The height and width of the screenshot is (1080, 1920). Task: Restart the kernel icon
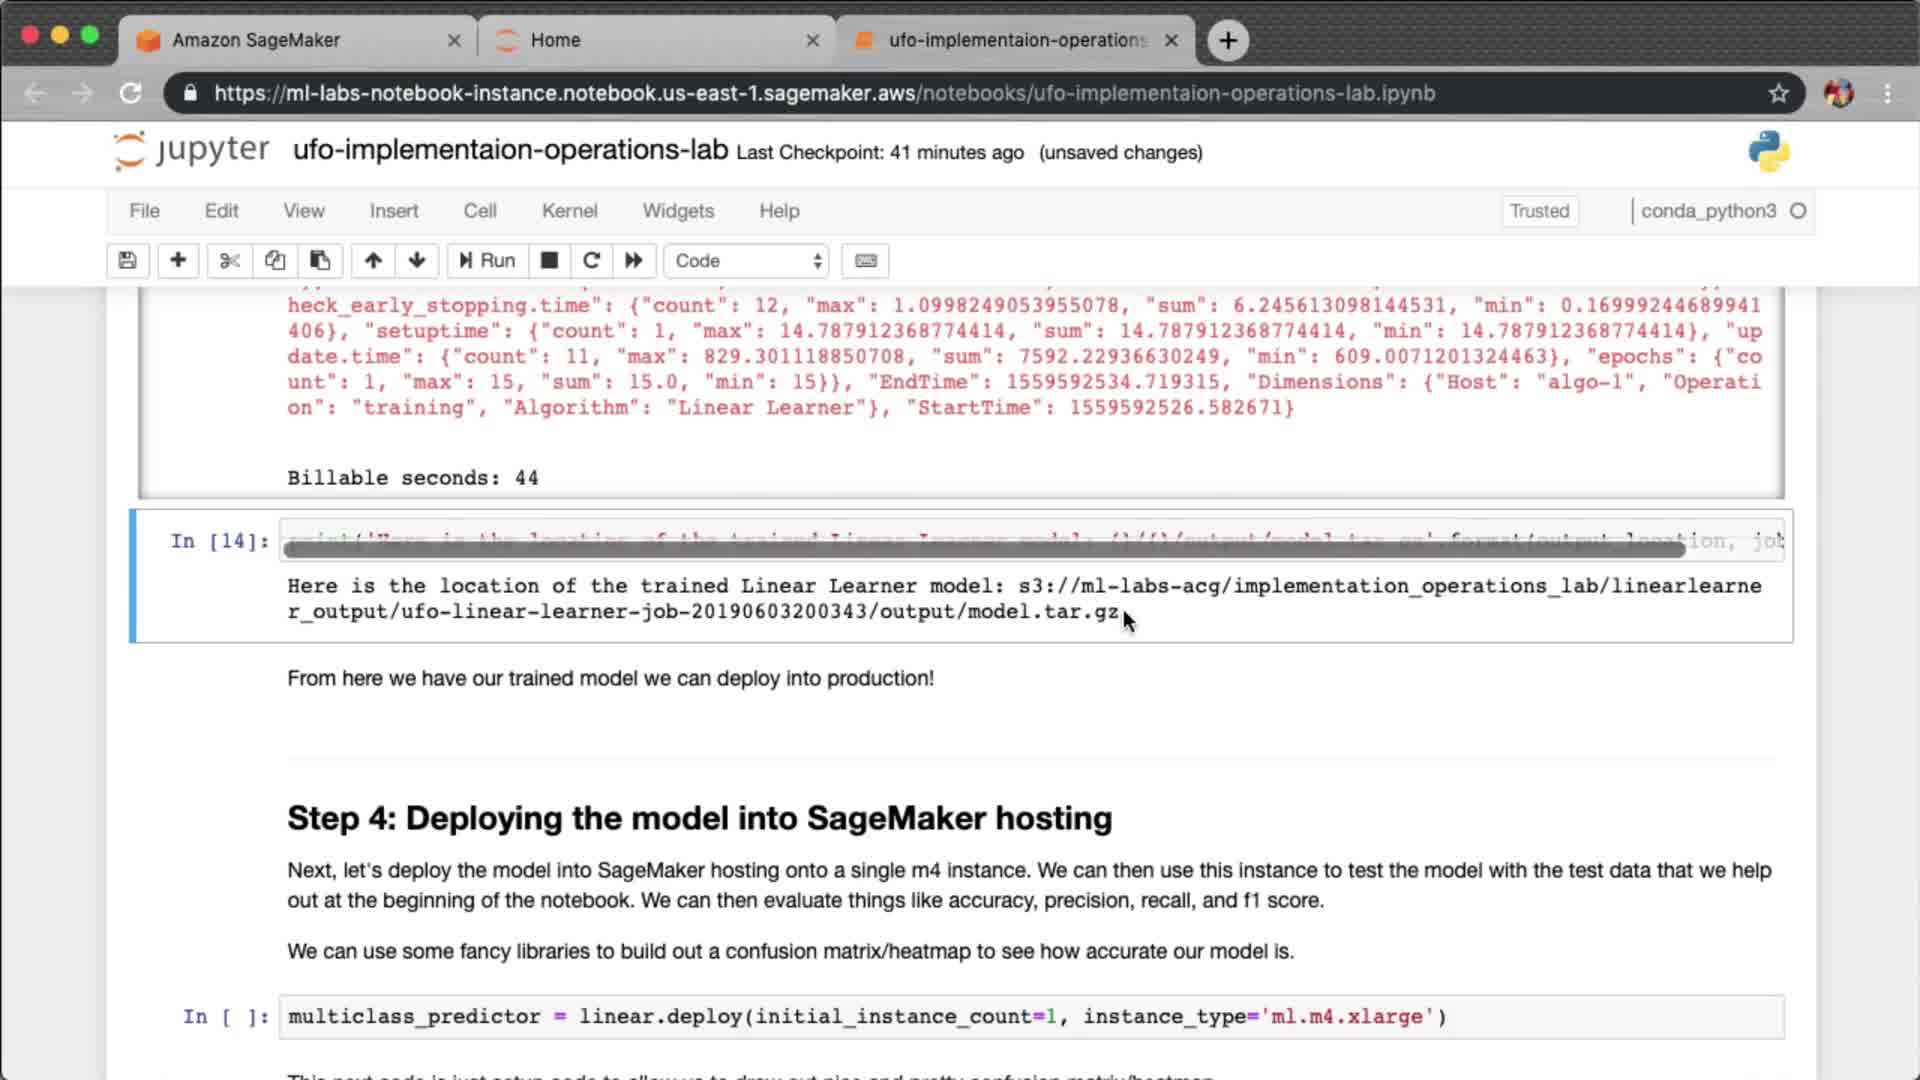[x=591, y=261]
